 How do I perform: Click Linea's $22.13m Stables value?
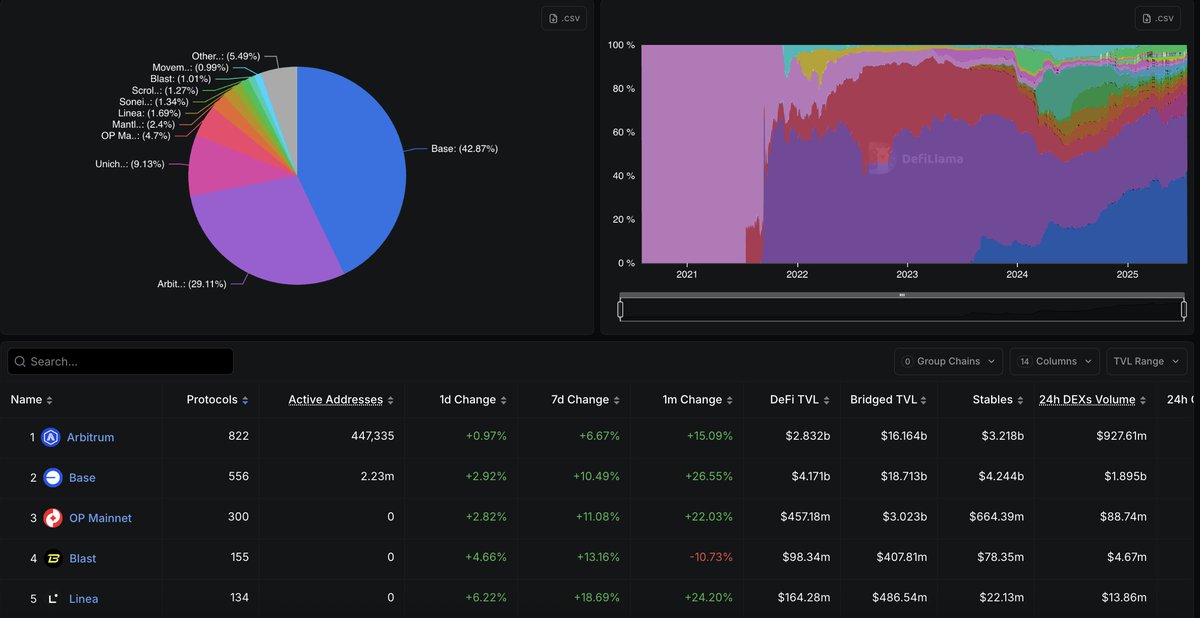point(1001,598)
